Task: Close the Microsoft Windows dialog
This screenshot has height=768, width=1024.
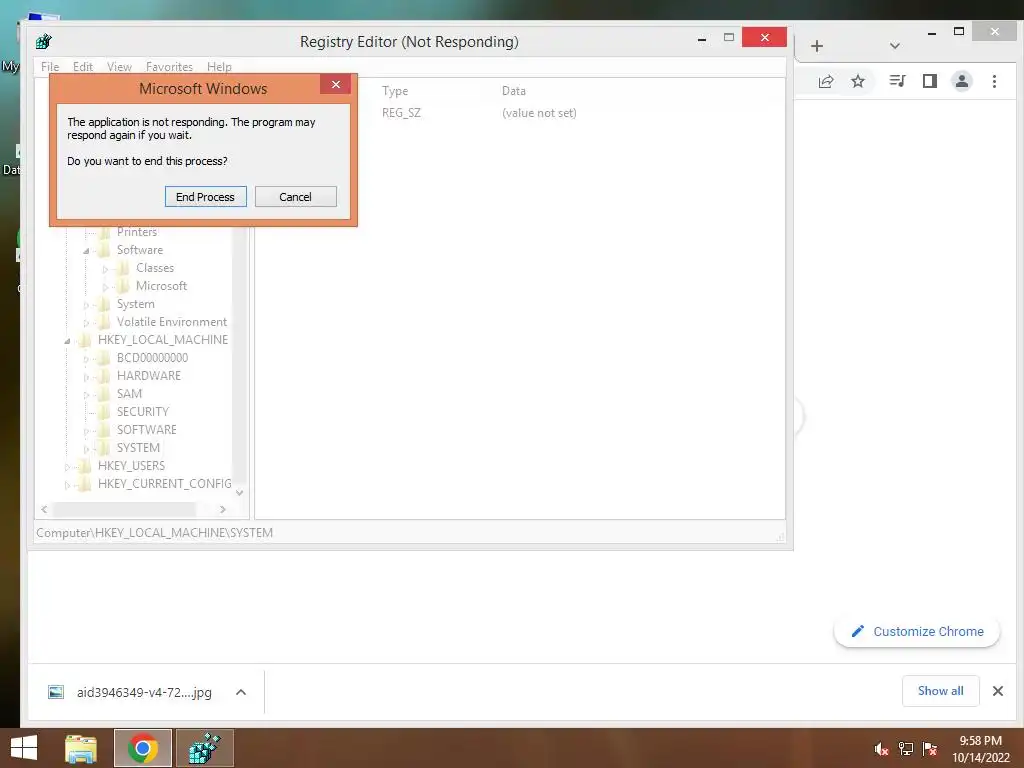Action: pyautogui.click(x=336, y=84)
